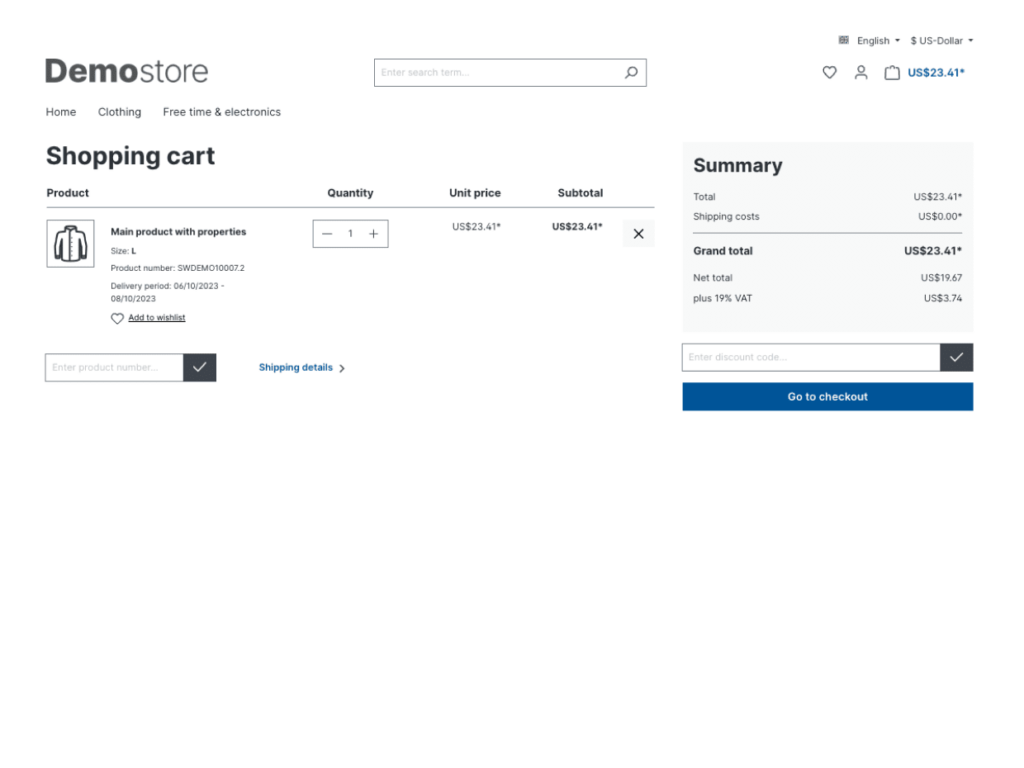Open the US-Dollar currency dropdown
Viewport: 1024px width, 768px height.
tap(939, 40)
